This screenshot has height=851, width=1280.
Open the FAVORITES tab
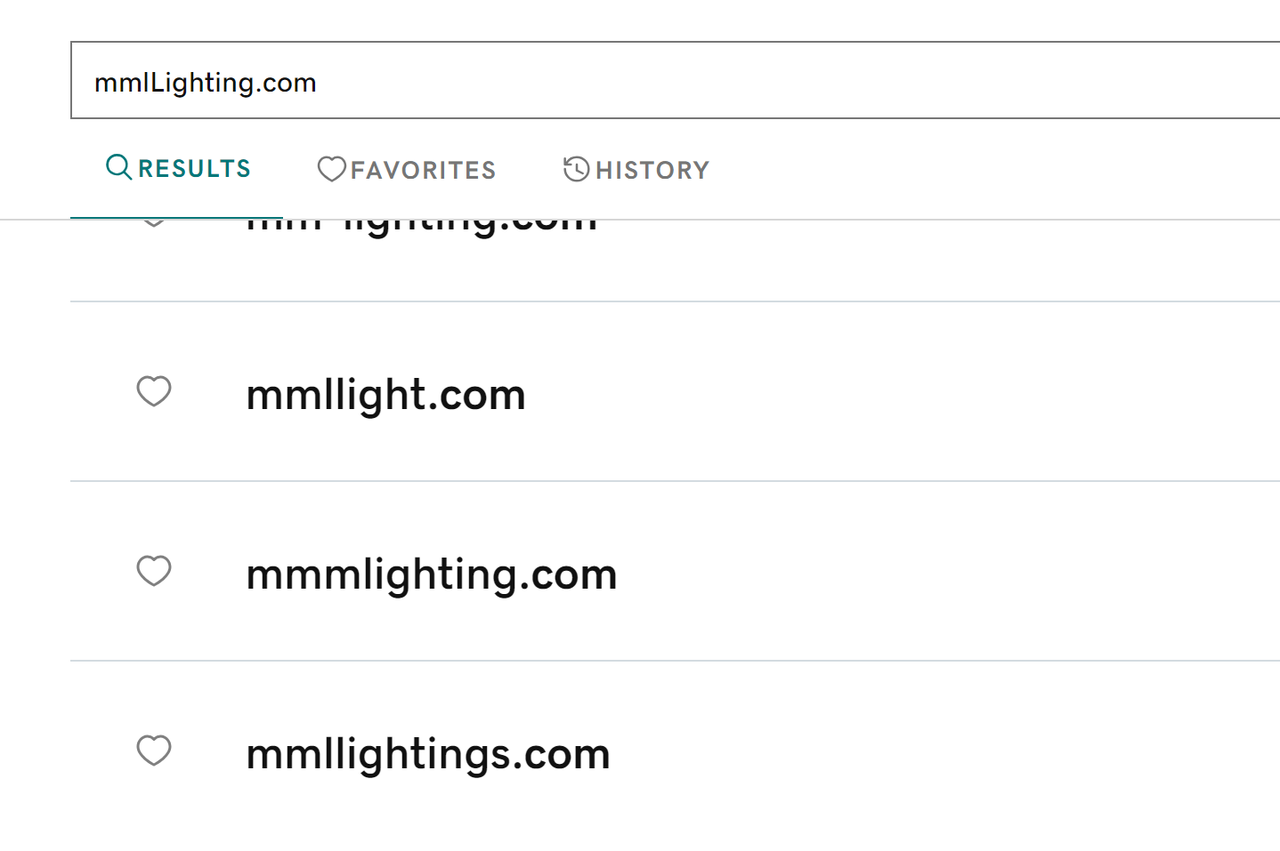422,171
